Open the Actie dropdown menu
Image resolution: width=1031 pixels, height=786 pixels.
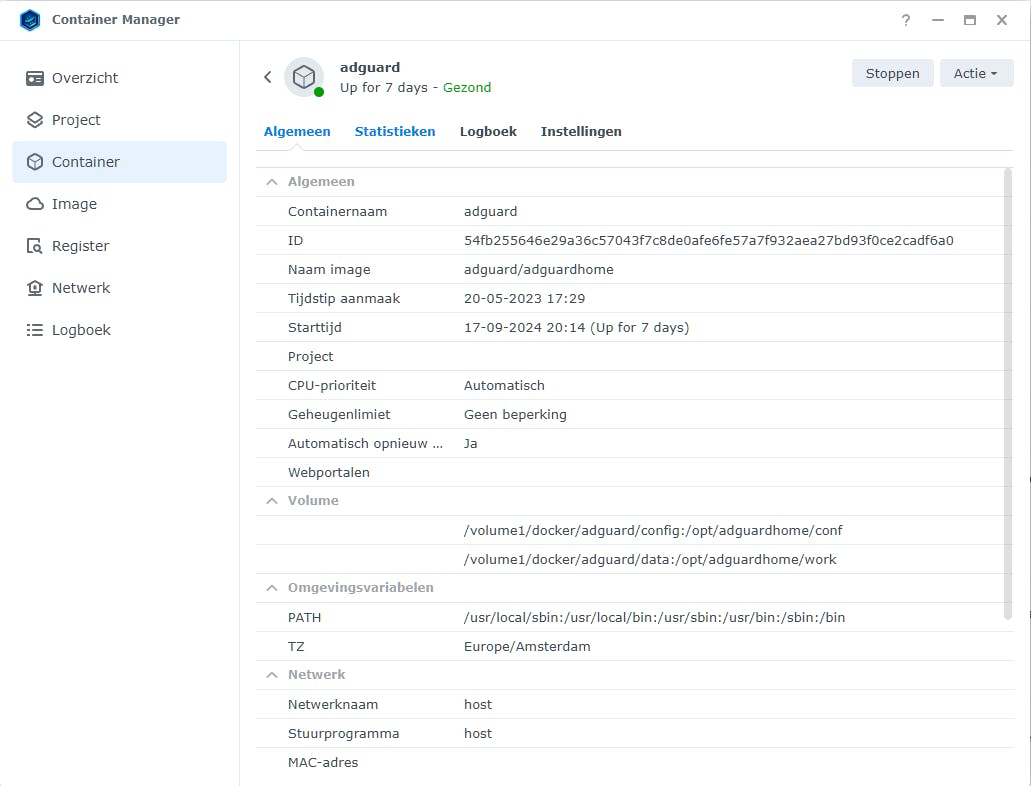click(976, 73)
